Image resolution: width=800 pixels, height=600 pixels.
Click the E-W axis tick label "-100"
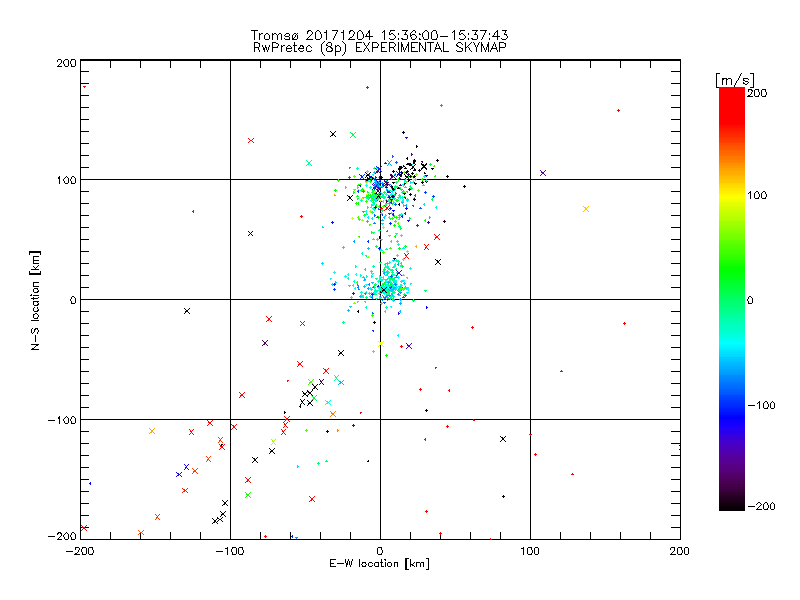tap(231, 551)
